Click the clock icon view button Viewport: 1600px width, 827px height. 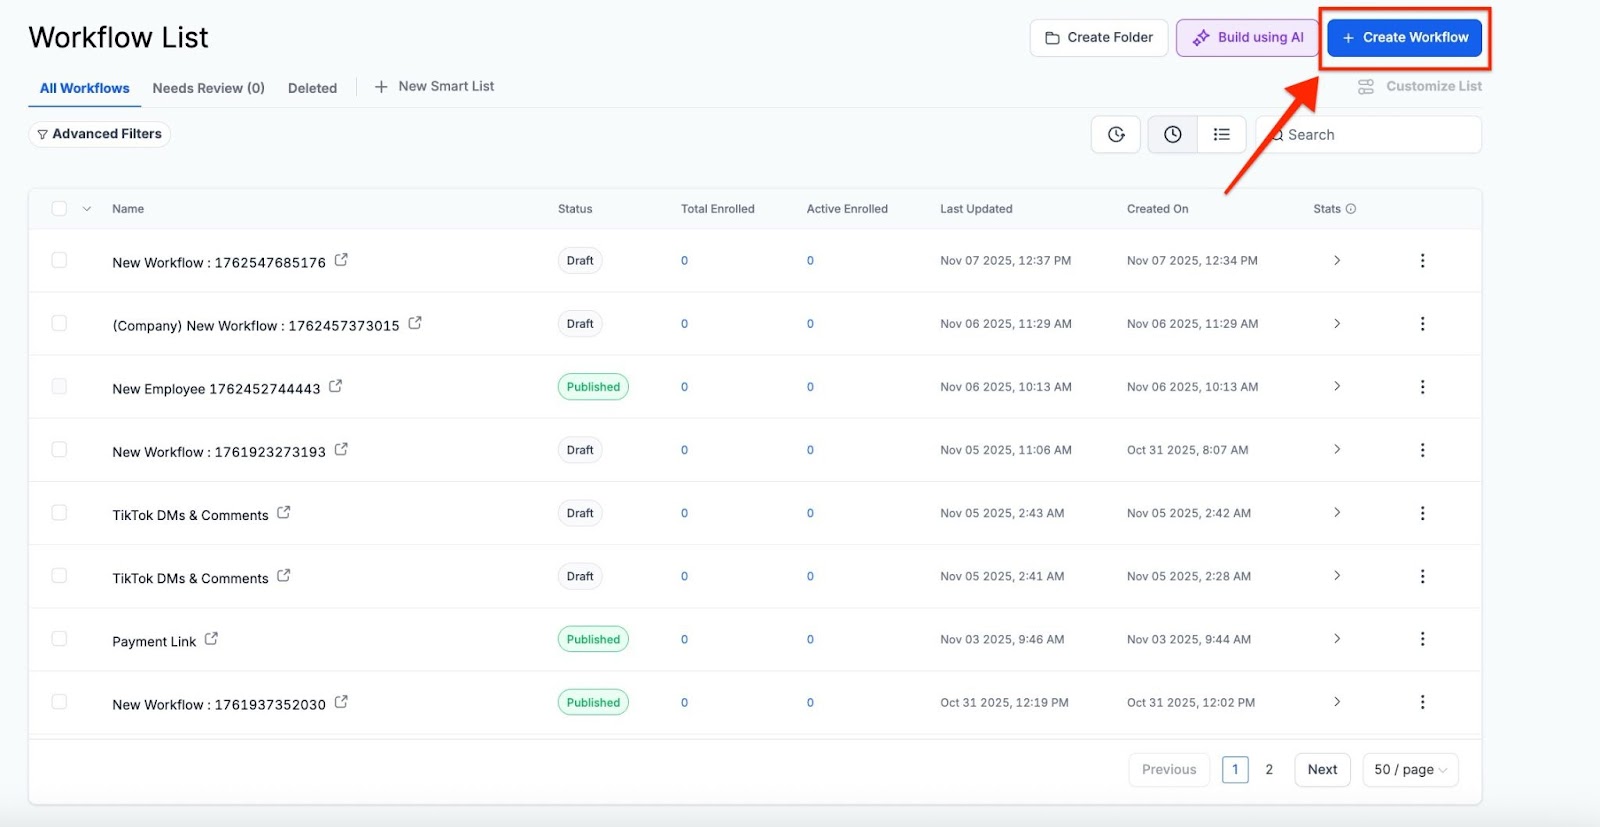point(1173,134)
